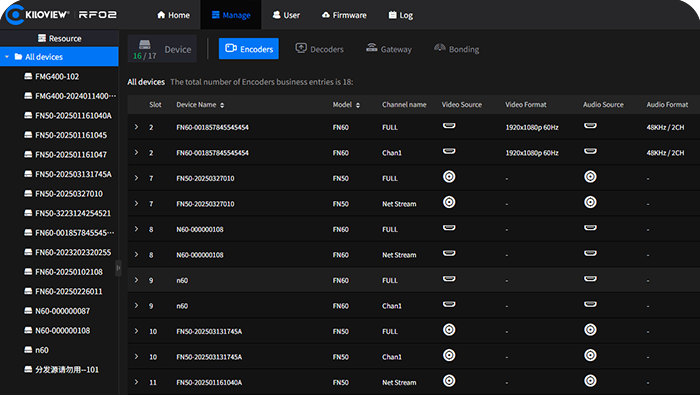Click the Device count card icon

[145, 44]
